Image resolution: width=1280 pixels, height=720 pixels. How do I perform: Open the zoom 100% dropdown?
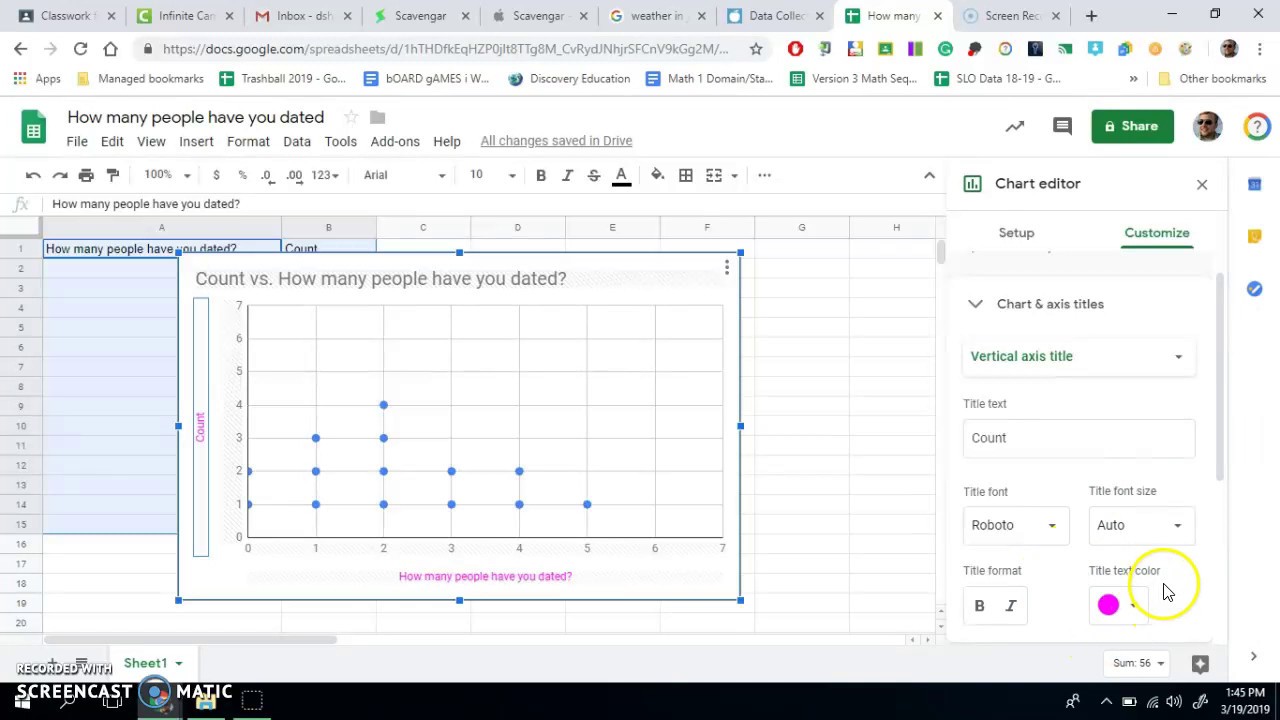167,175
